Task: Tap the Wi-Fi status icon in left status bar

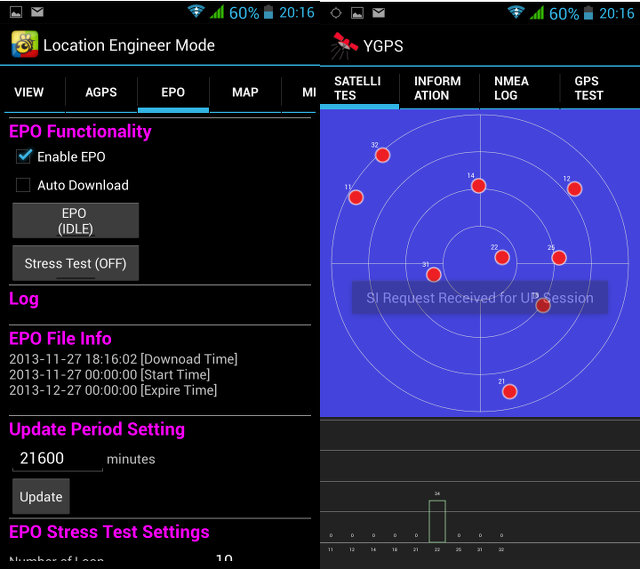Action: point(195,13)
